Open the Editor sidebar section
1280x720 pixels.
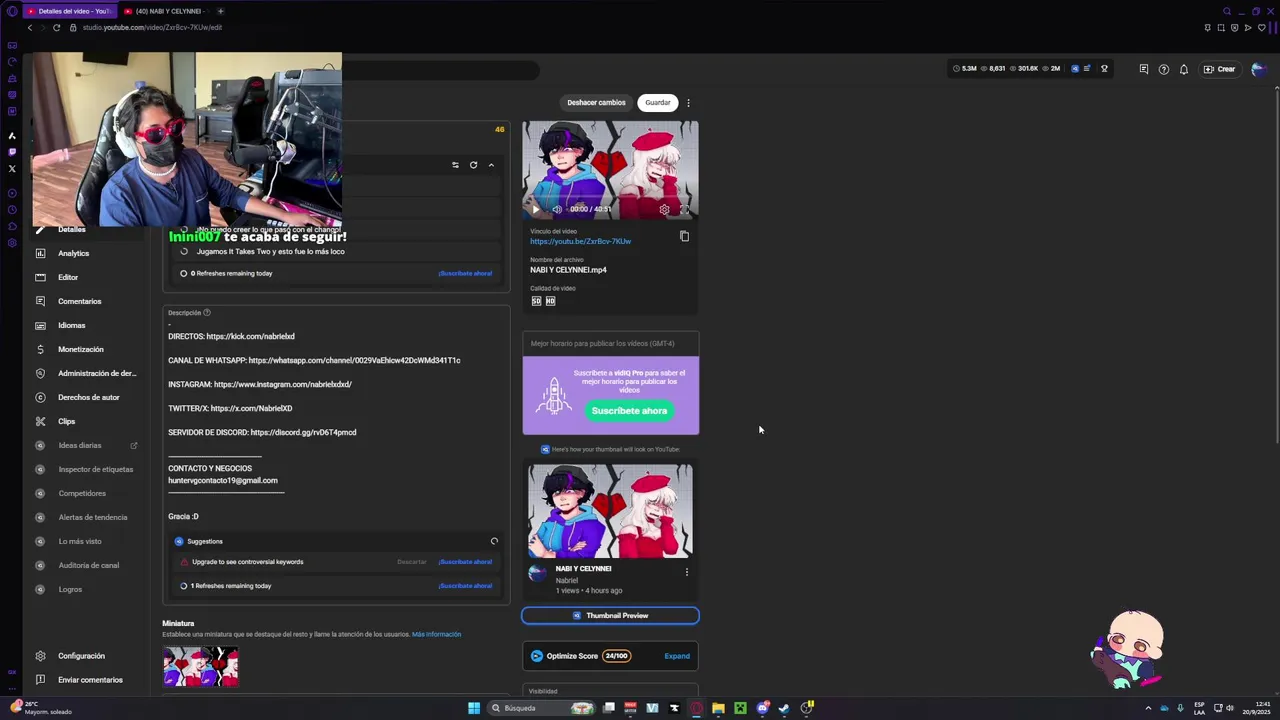68,277
